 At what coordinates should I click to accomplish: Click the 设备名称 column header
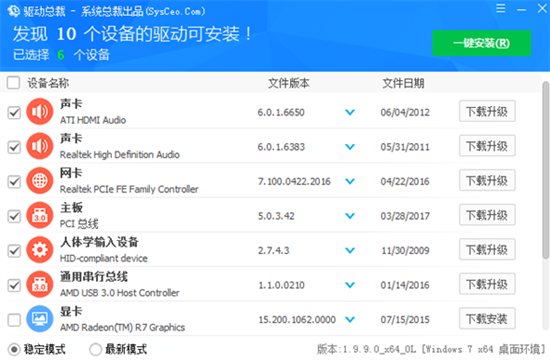tap(48, 83)
